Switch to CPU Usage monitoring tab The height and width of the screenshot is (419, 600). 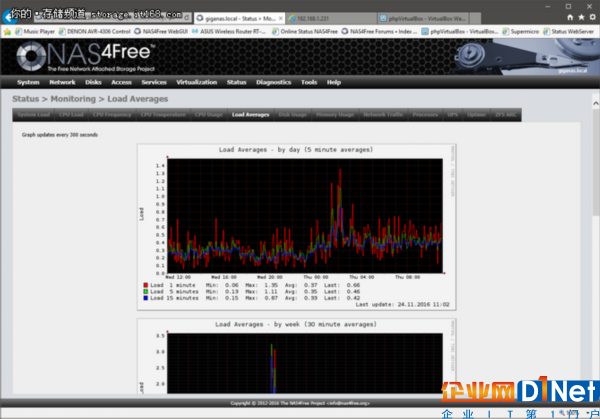[209, 115]
